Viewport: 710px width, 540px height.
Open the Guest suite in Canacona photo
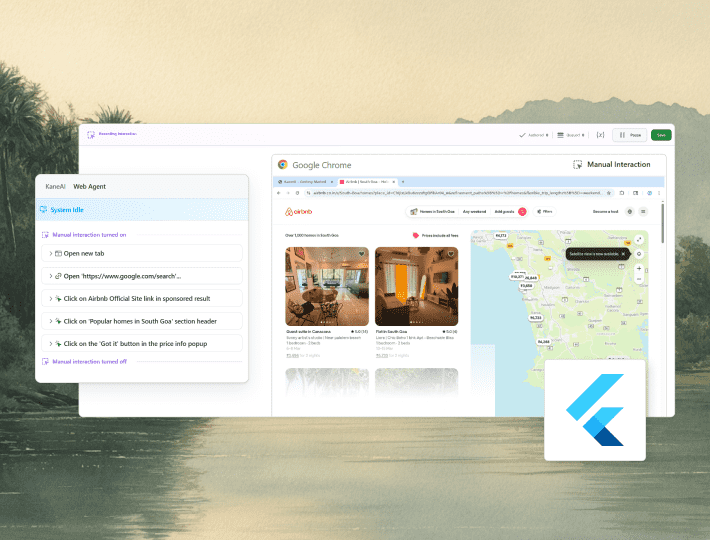click(327, 286)
